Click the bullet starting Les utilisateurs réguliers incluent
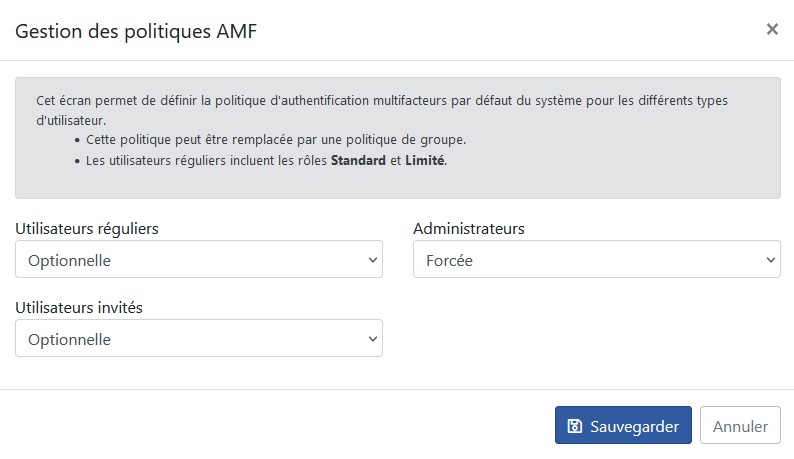 [x=266, y=161]
